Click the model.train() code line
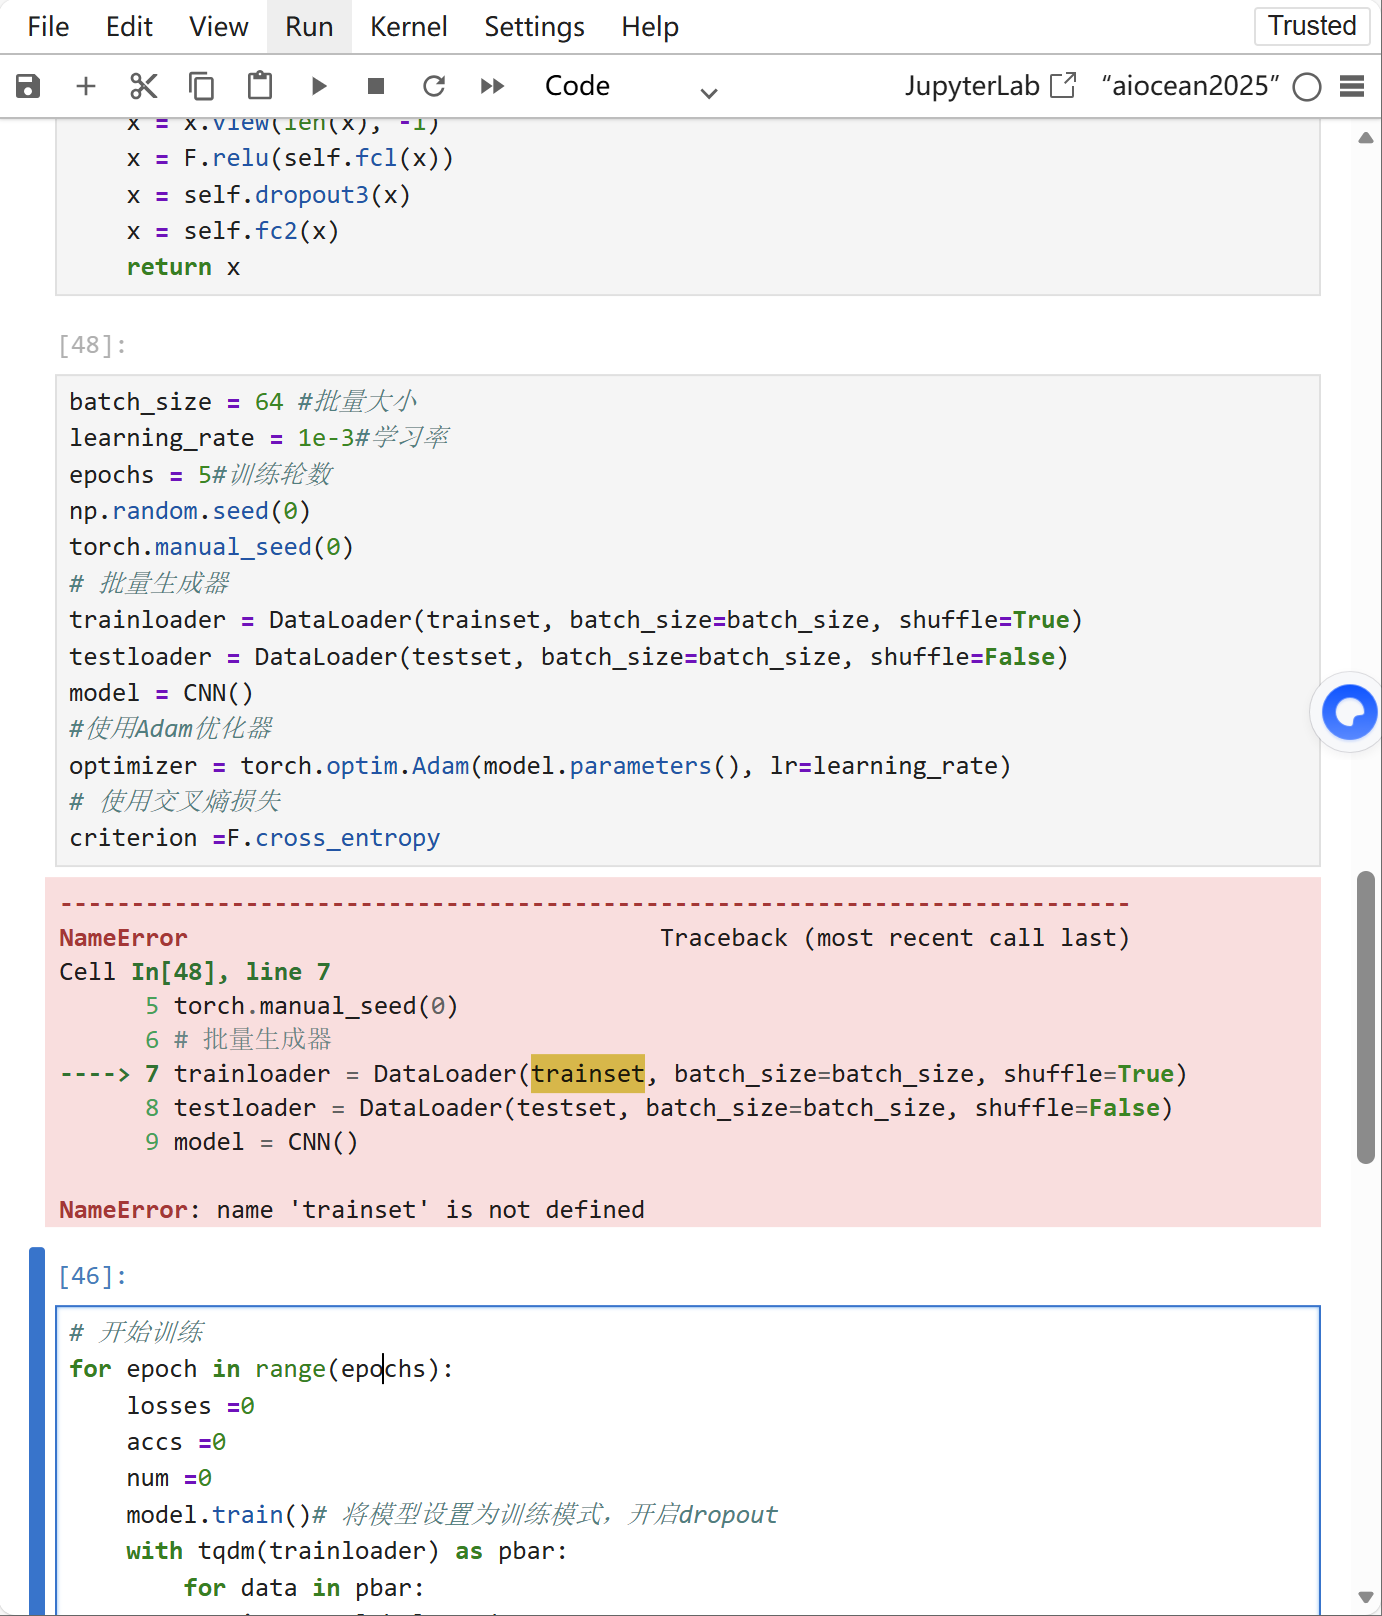 452,1515
